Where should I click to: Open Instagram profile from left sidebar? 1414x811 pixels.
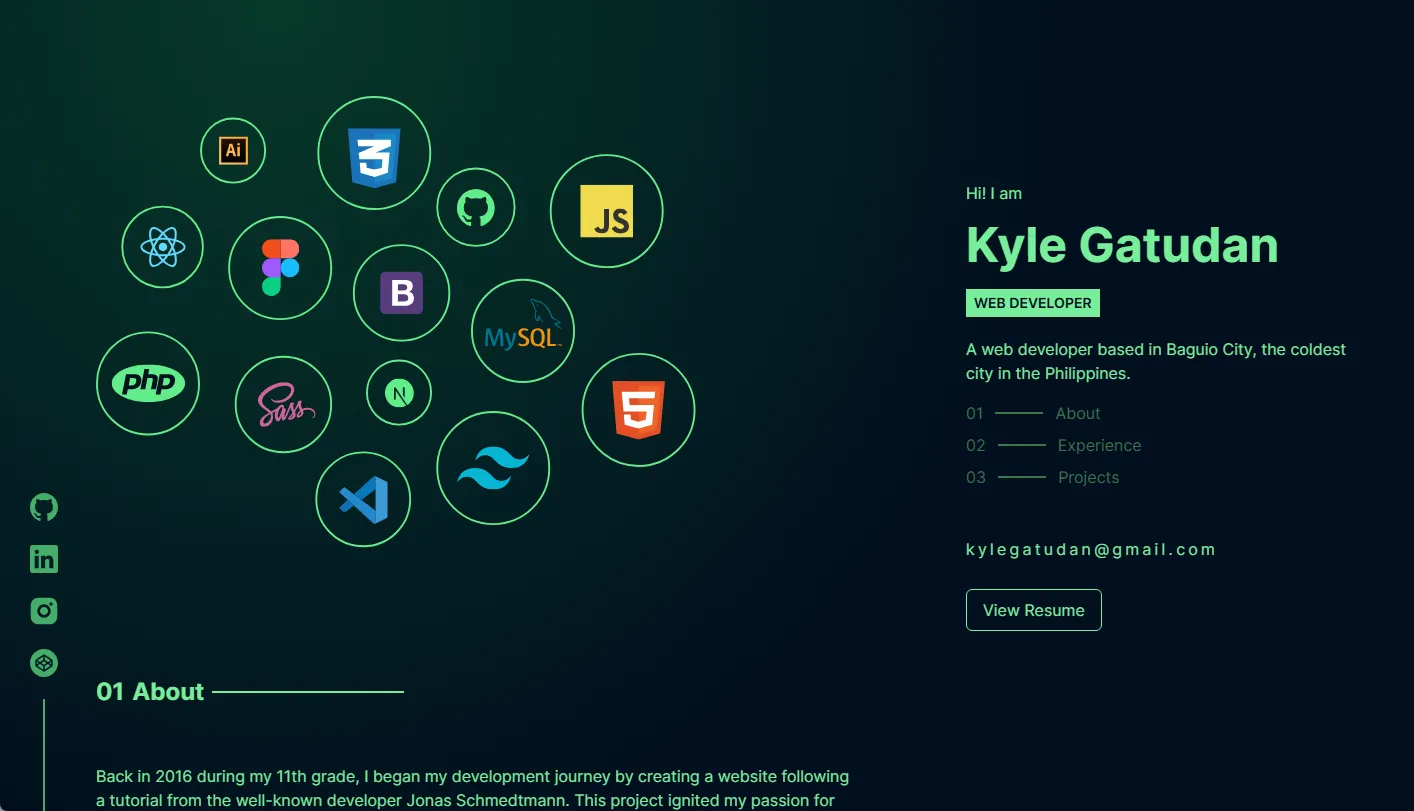tap(44, 611)
